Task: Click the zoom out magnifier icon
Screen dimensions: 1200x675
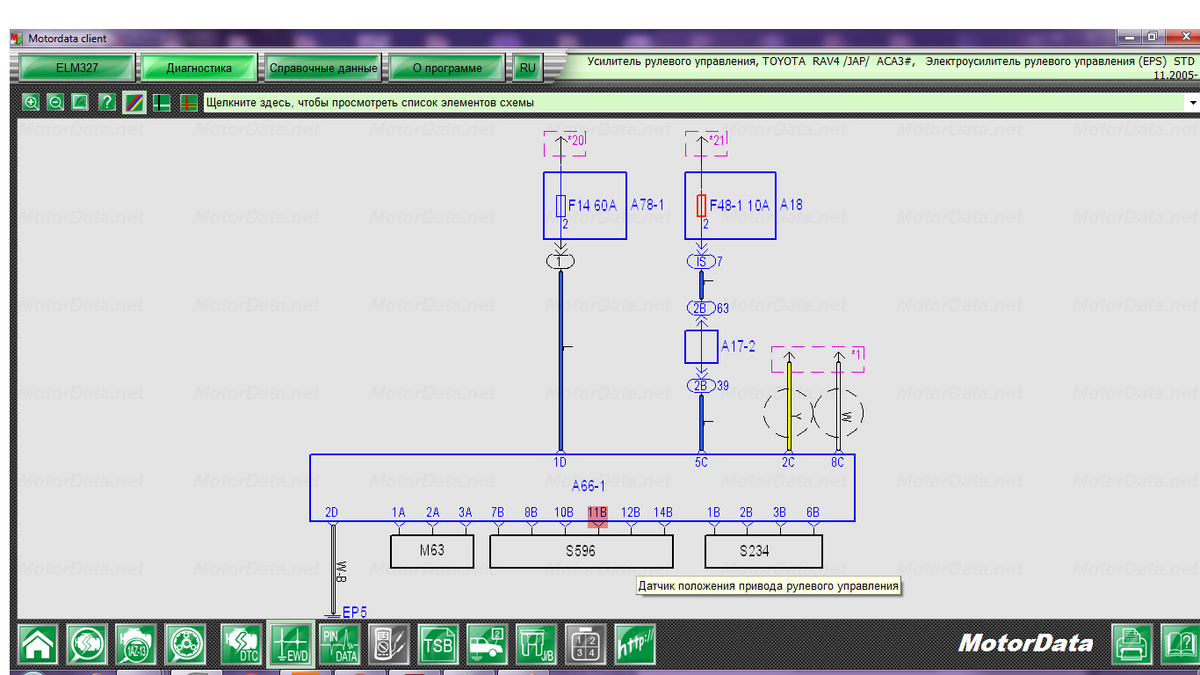Action: (x=56, y=102)
